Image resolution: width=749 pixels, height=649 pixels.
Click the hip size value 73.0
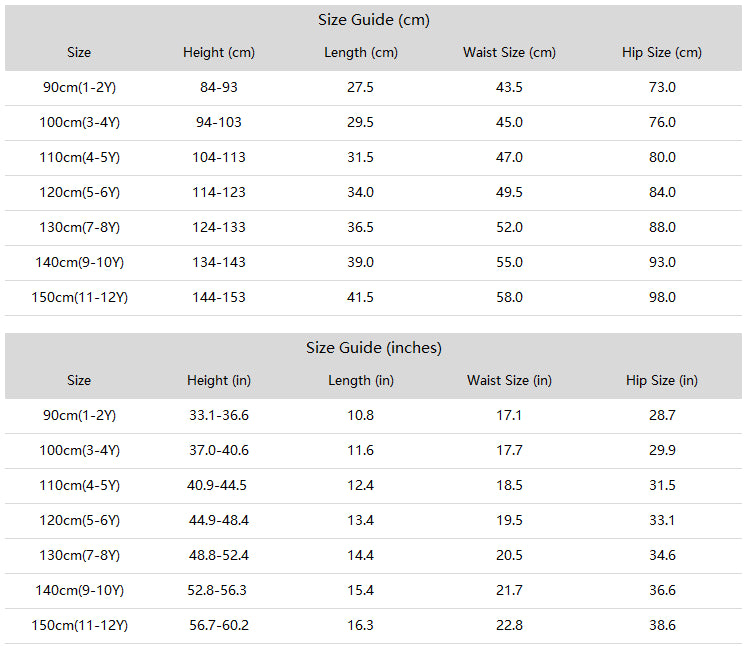pos(662,87)
